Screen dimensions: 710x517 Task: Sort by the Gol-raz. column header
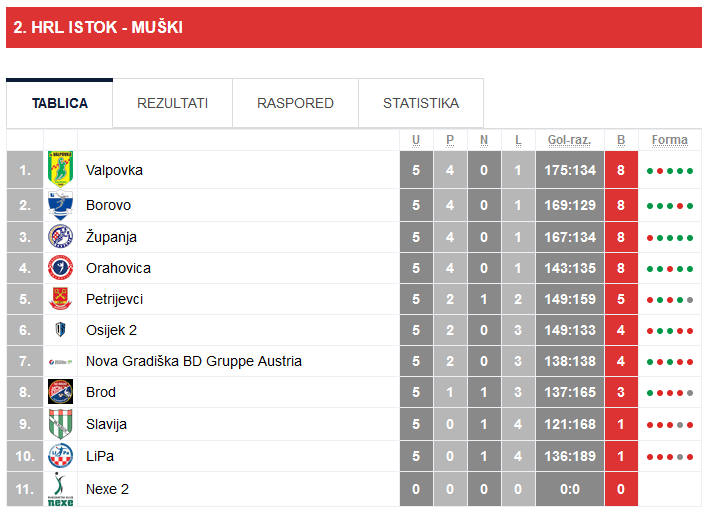point(569,140)
